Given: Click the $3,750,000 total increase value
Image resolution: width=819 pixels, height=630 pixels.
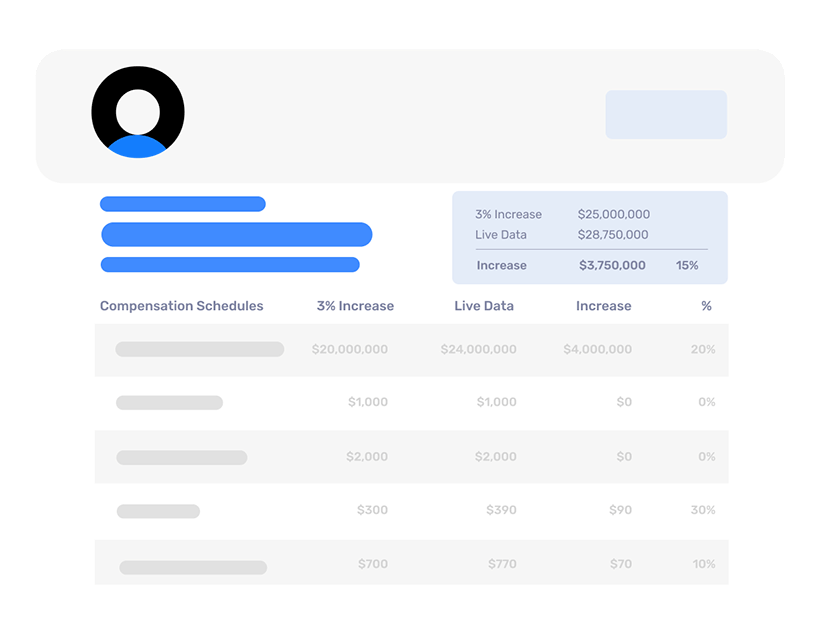Looking at the screenshot, I should 612,265.
